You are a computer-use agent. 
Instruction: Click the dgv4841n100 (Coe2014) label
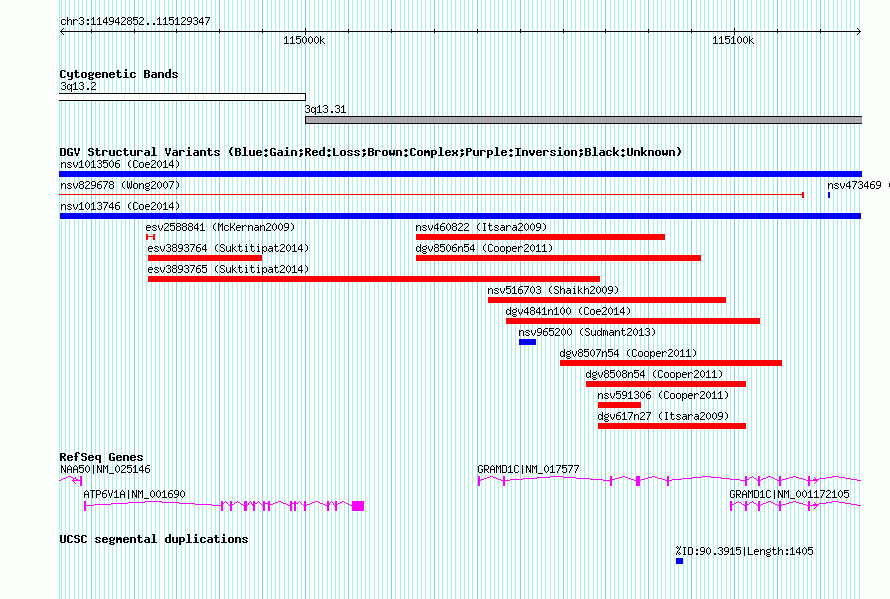tap(568, 311)
